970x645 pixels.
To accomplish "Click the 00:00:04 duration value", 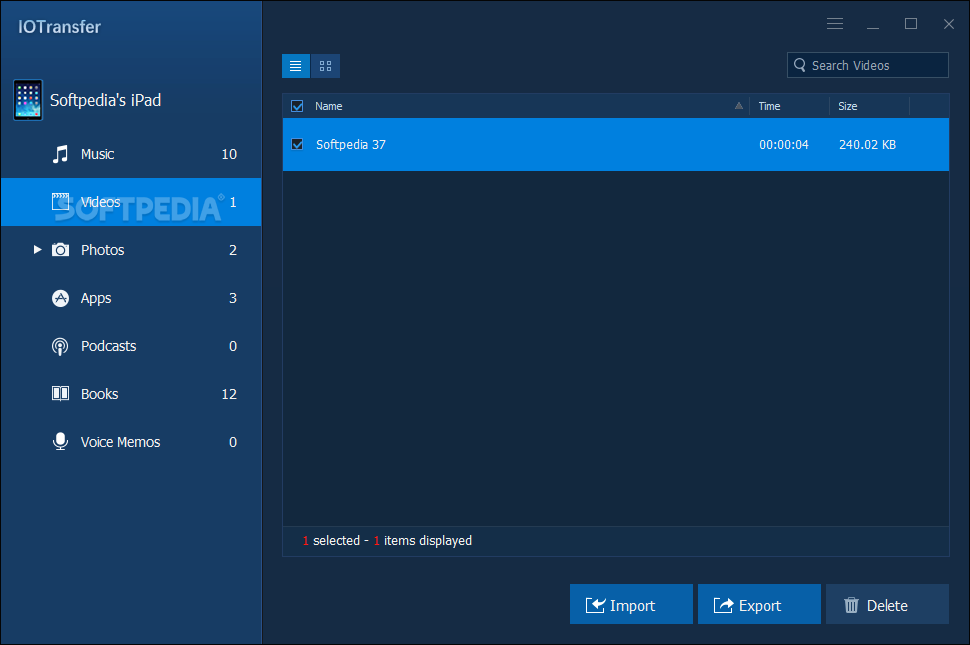I will pos(784,145).
